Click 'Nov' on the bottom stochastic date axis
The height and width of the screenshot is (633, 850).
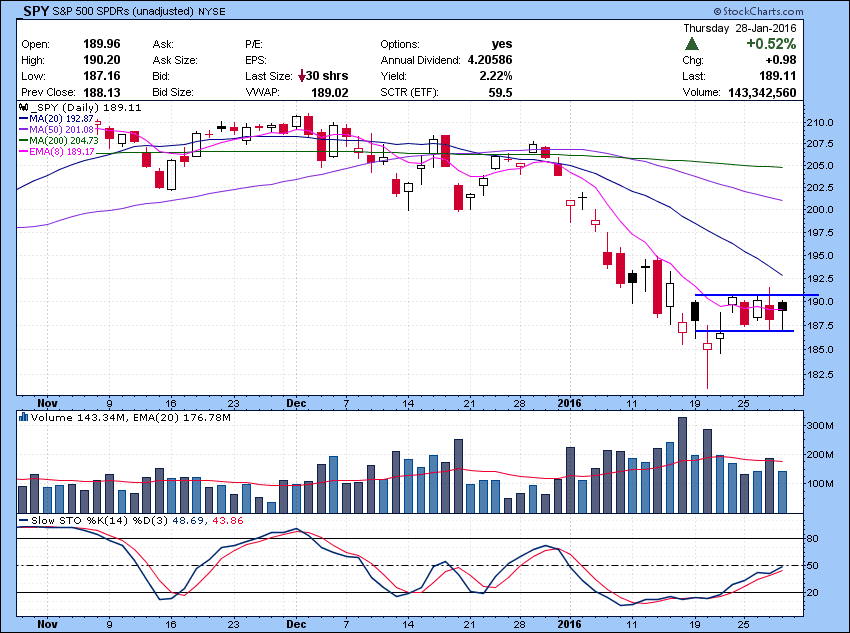point(47,624)
